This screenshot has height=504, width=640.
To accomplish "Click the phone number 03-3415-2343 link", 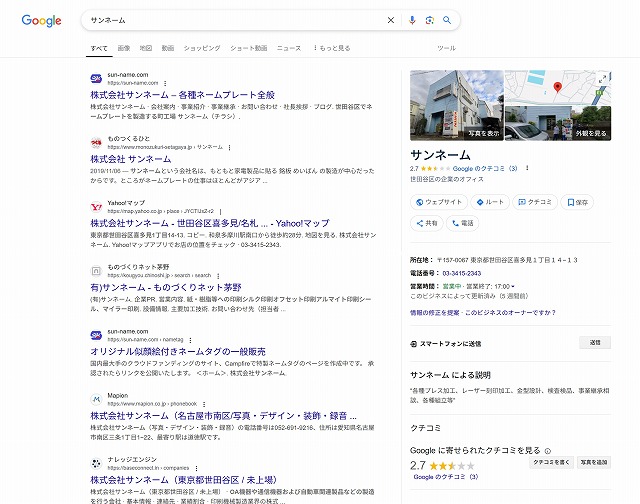I will [x=462, y=272].
